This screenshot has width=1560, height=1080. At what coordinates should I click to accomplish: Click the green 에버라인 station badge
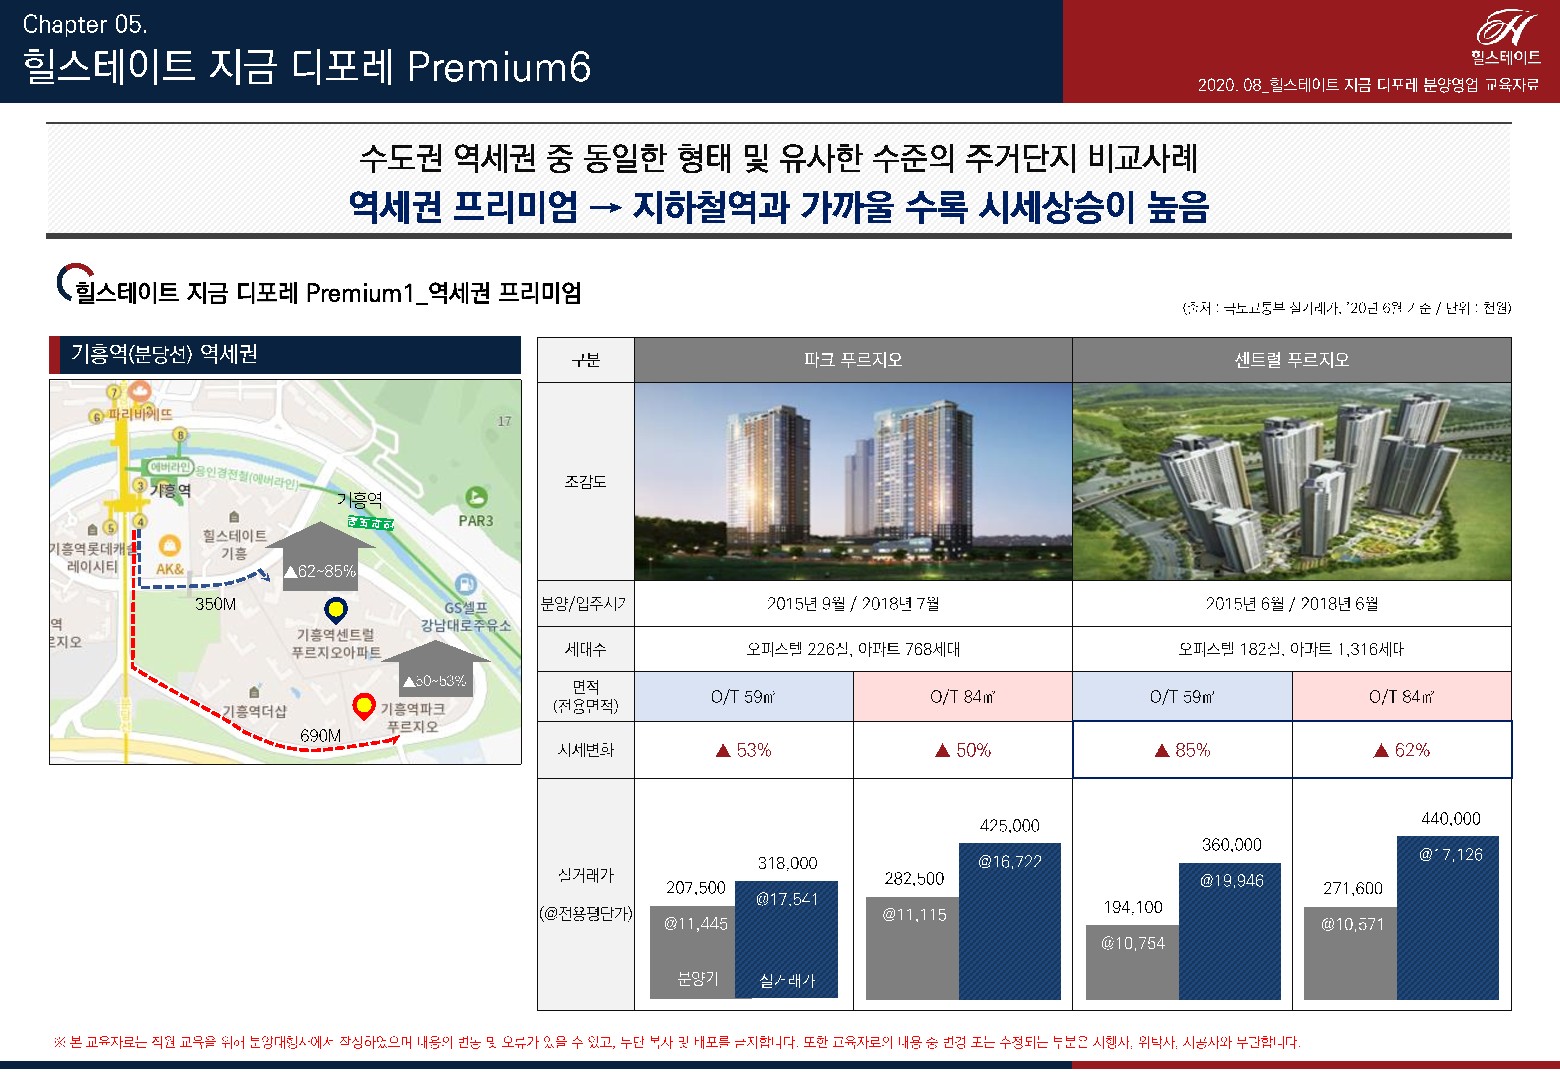(170, 467)
